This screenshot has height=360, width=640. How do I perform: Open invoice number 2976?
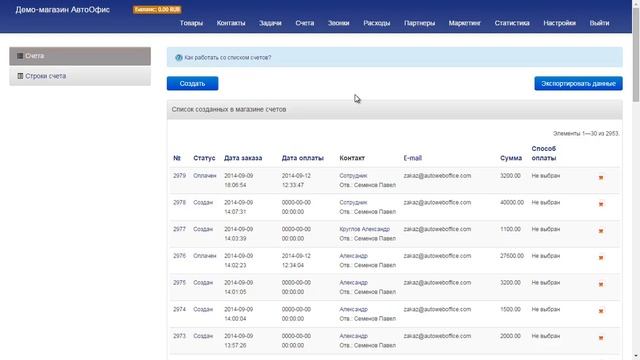pyautogui.click(x=179, y=256)
